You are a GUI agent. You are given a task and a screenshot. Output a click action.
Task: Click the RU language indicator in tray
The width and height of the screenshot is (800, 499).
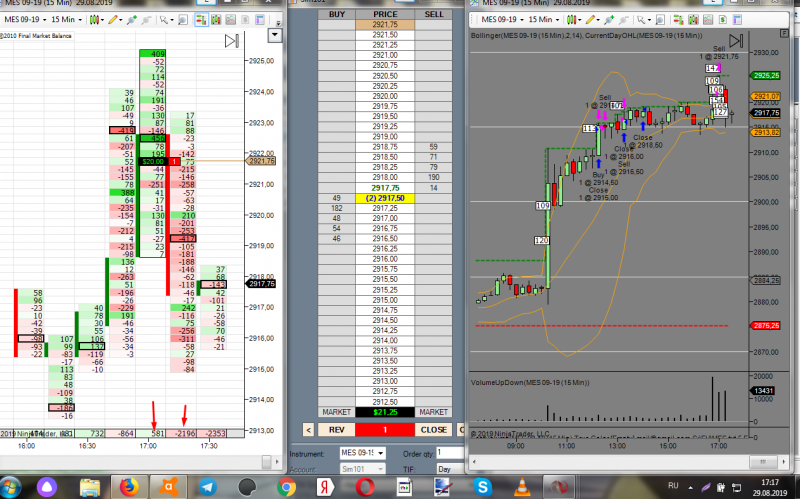pyautogui.click(x=673, y=486)
